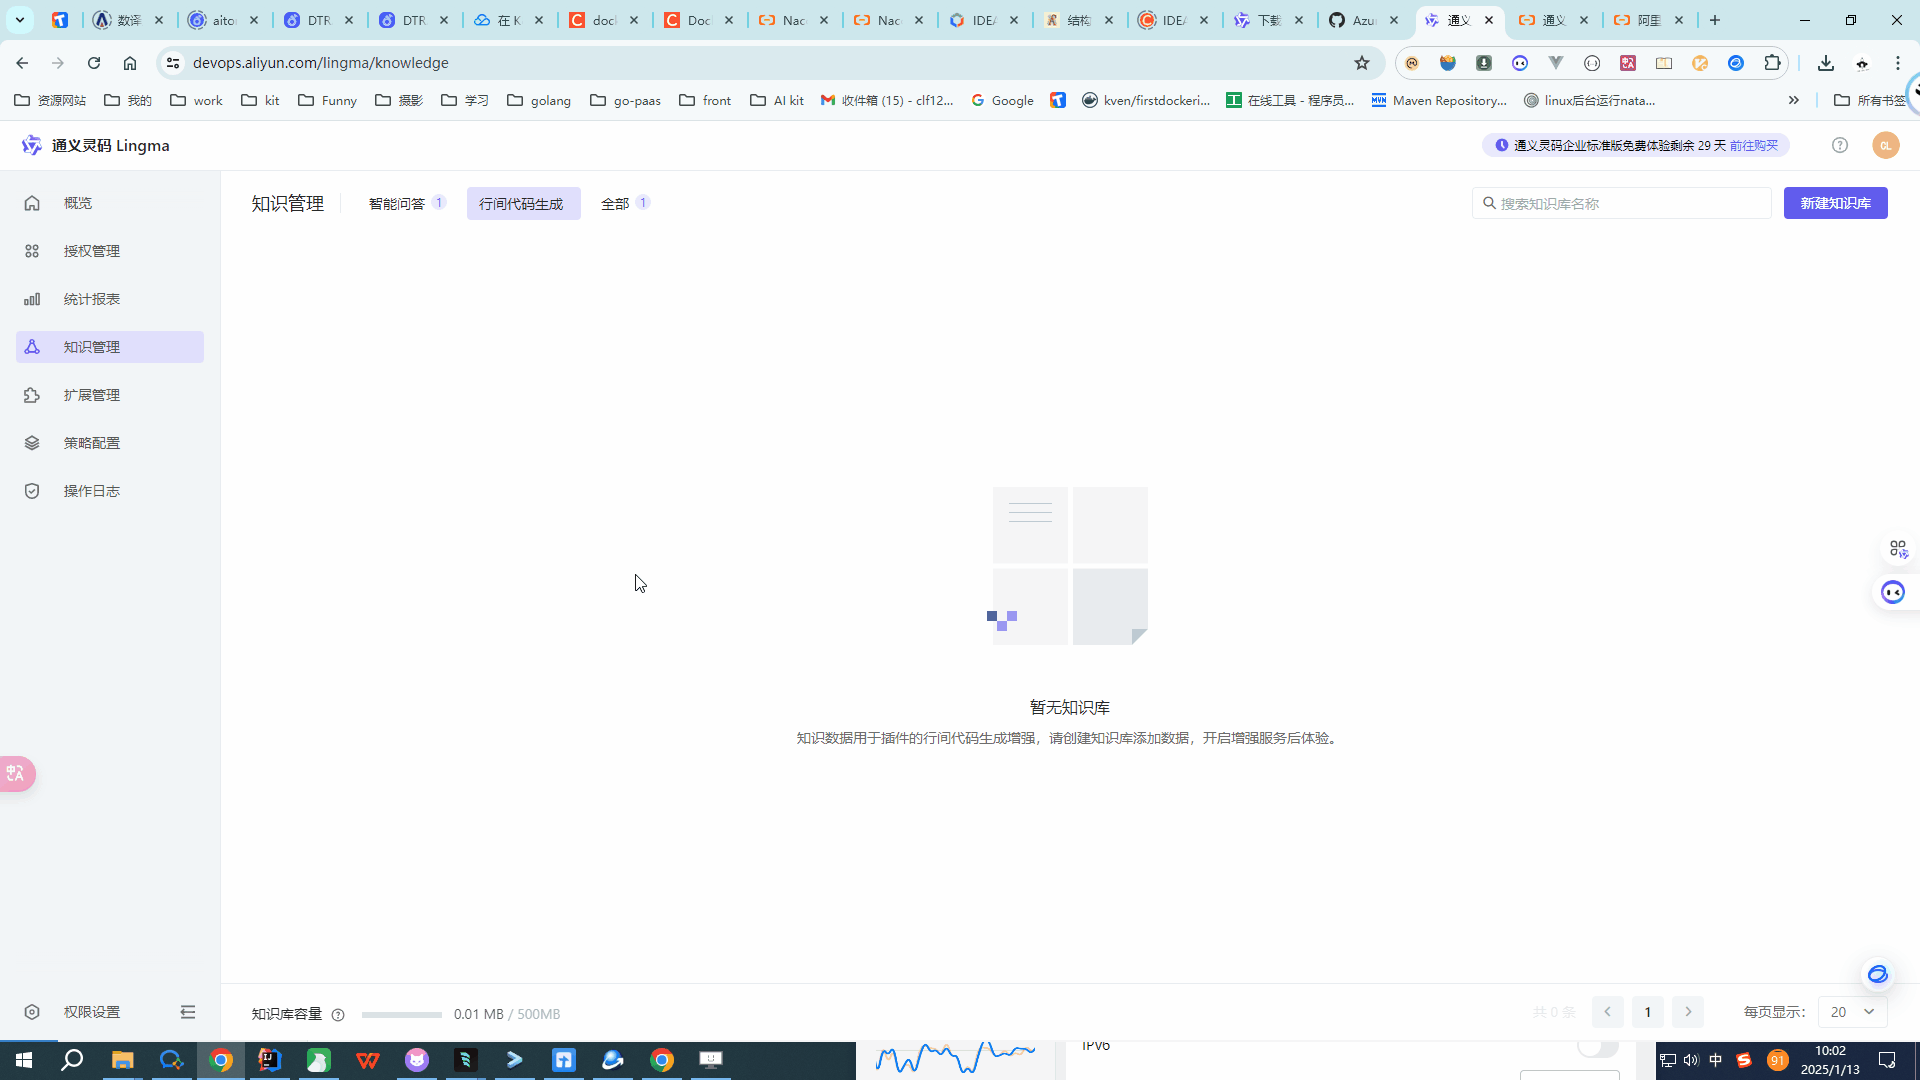The width and height of the screenshot is (1920, 1080).
Task: Click the help question mark icon in header
Action: coord(1840,145)
